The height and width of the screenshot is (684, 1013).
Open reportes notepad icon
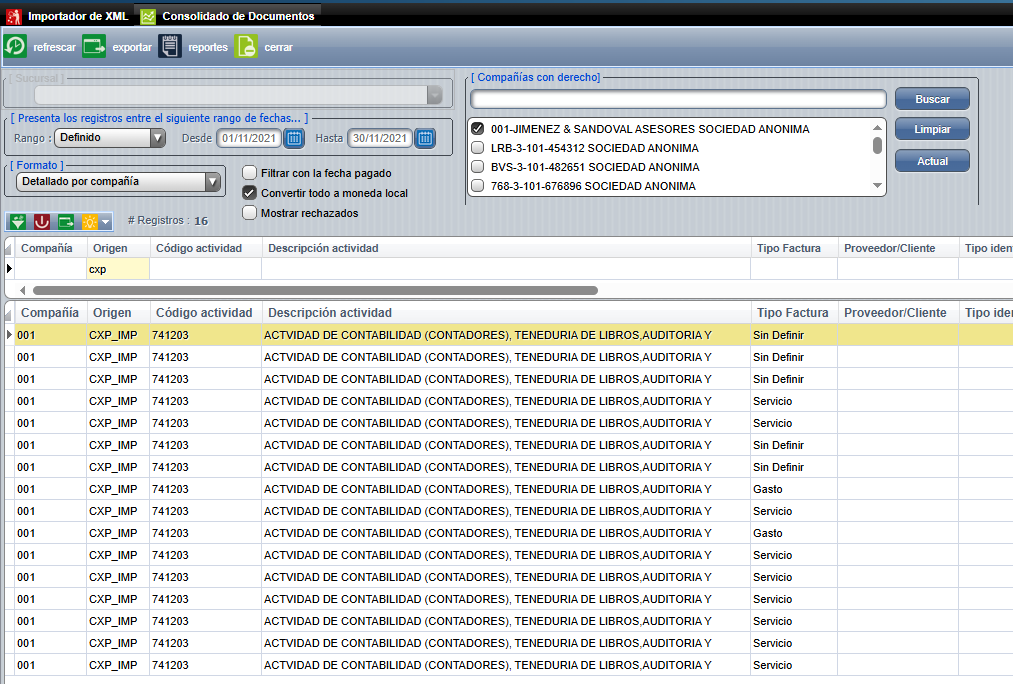pos(171,47)
